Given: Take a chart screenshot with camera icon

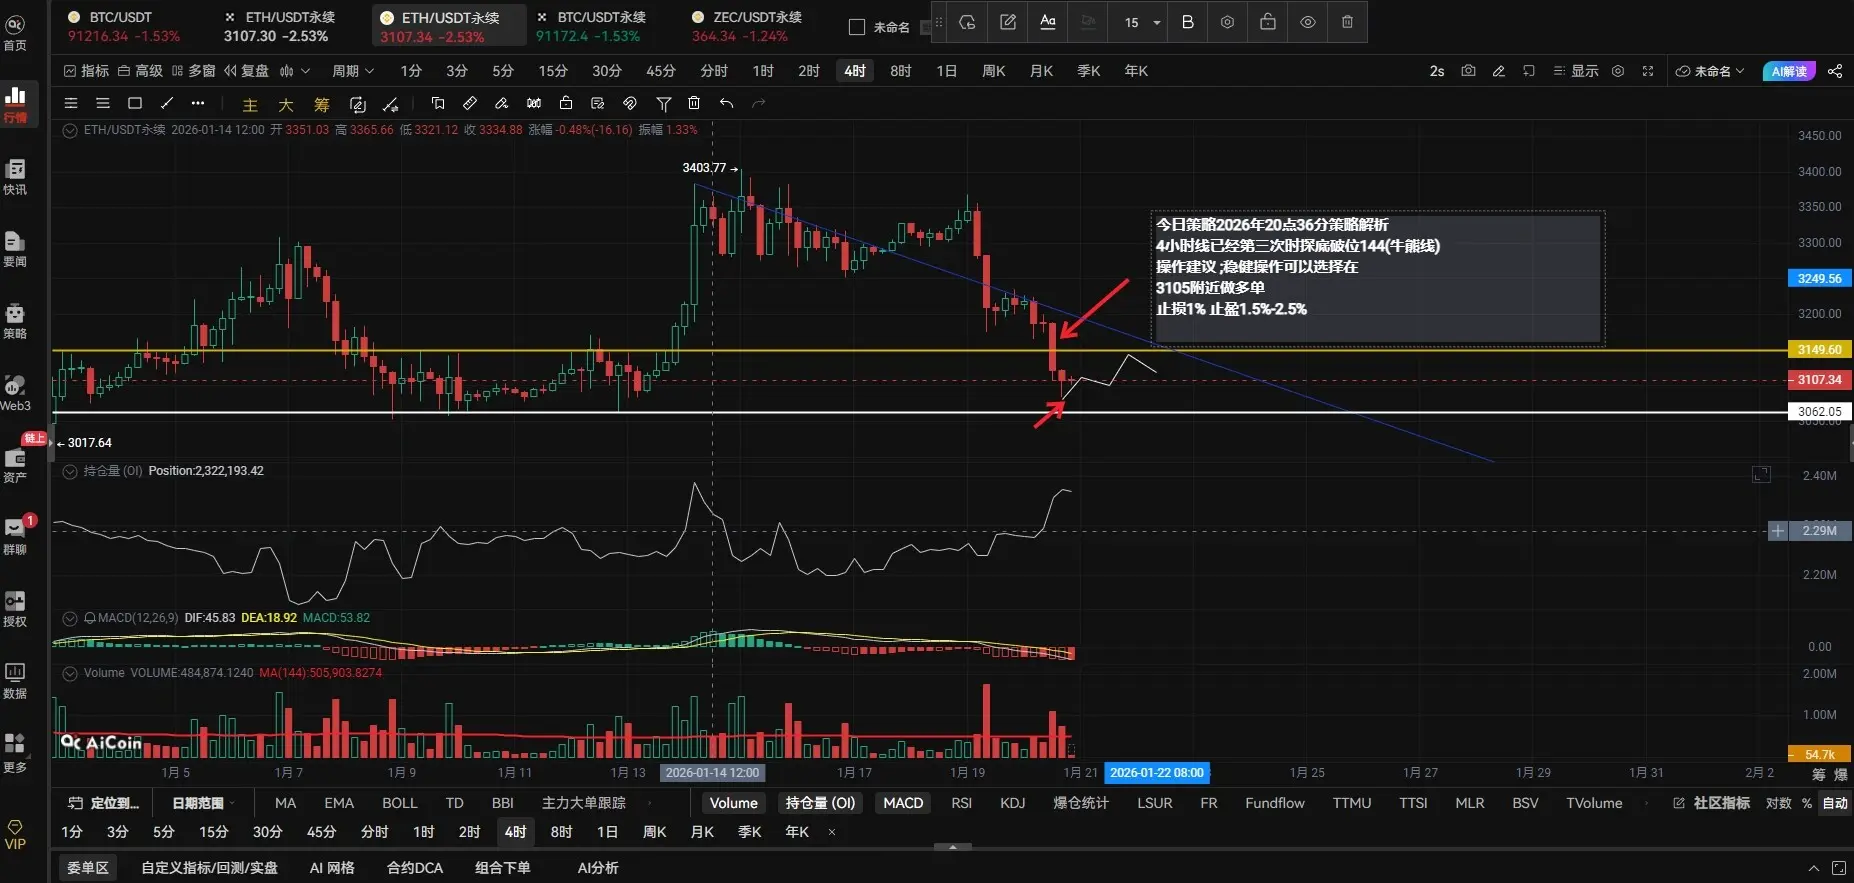Looking at the screenshot, I should 1467,71.
